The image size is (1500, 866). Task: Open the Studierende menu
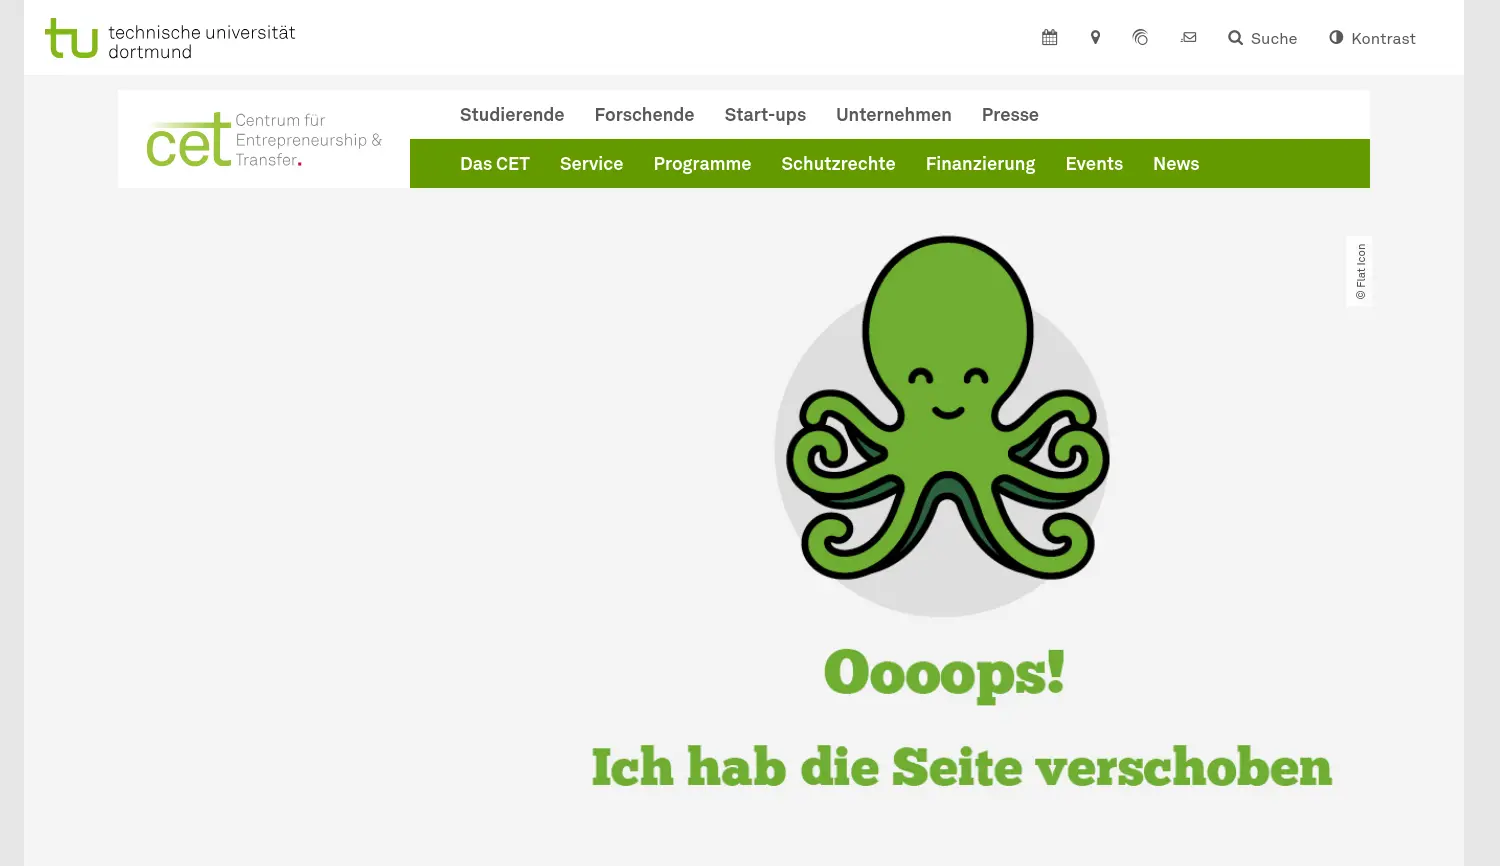511,114
